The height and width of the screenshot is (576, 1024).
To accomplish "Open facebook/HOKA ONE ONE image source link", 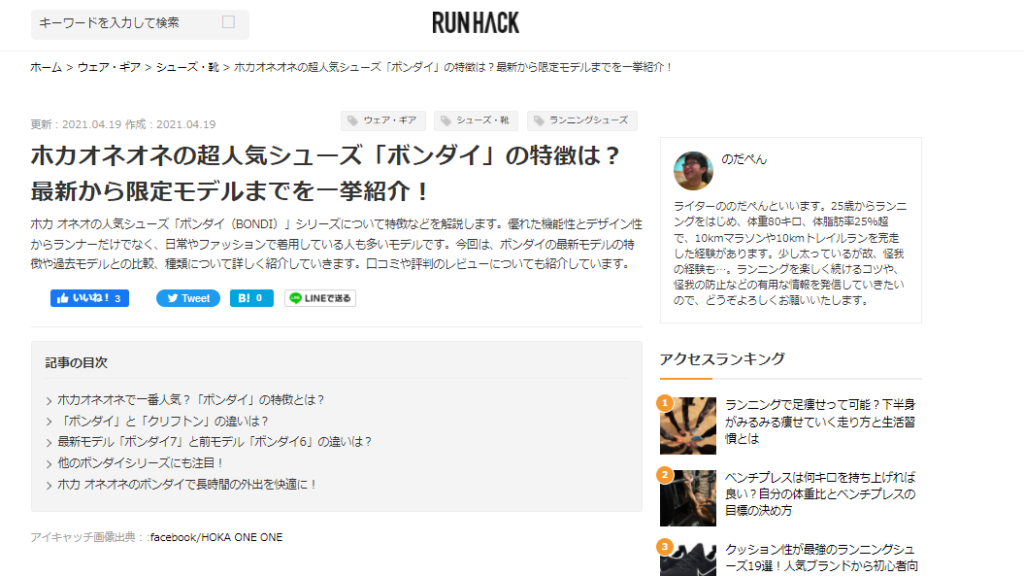I will click(x=216, y=537).
